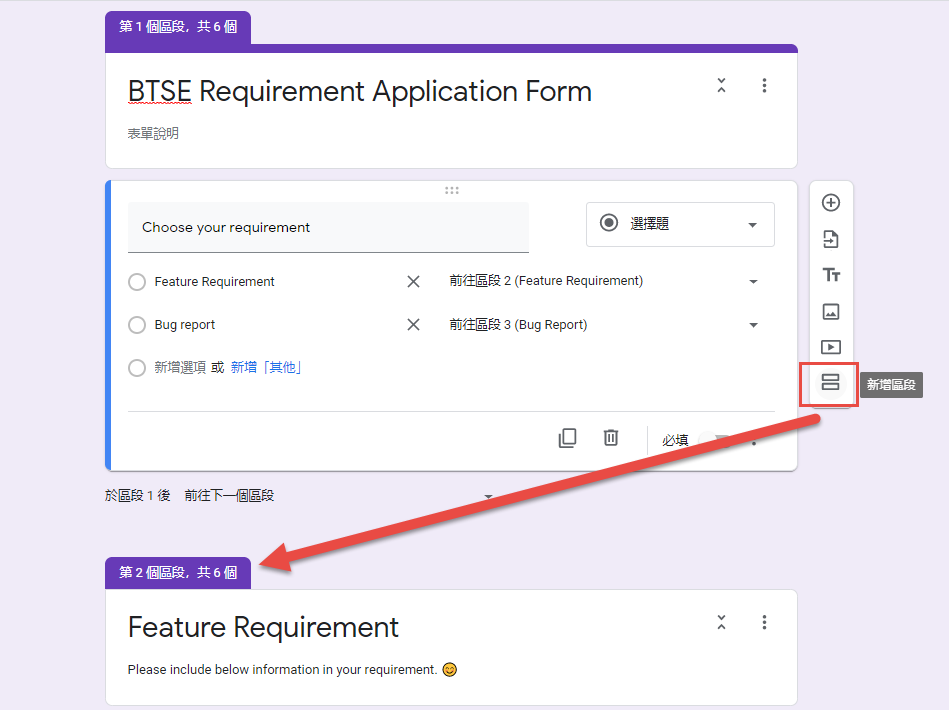Edit the Feature Requirement section title

[x=263, y=627]
